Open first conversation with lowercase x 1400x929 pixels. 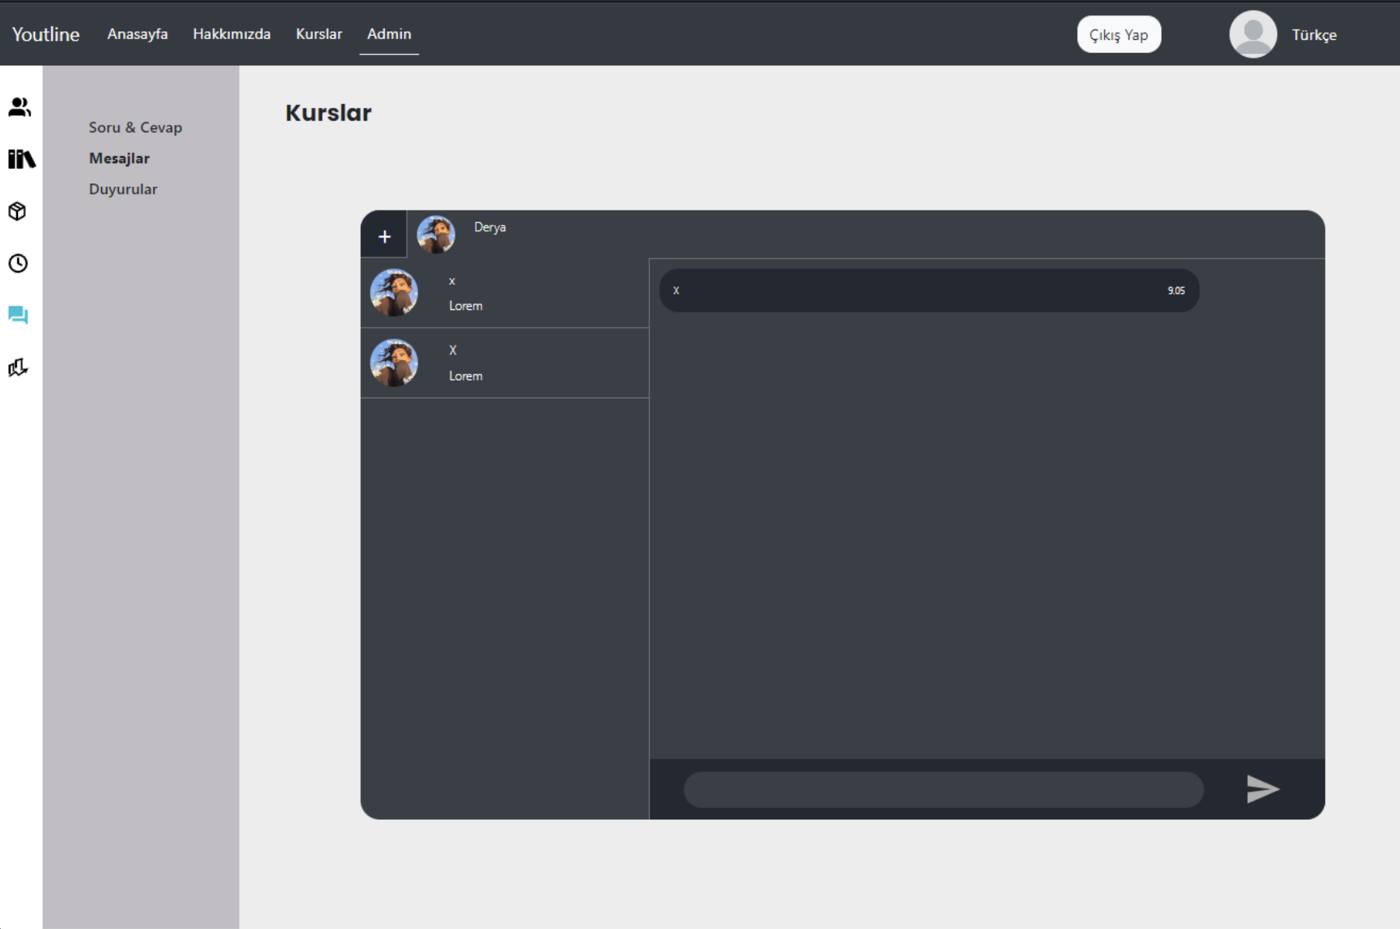tap(505, 293)
